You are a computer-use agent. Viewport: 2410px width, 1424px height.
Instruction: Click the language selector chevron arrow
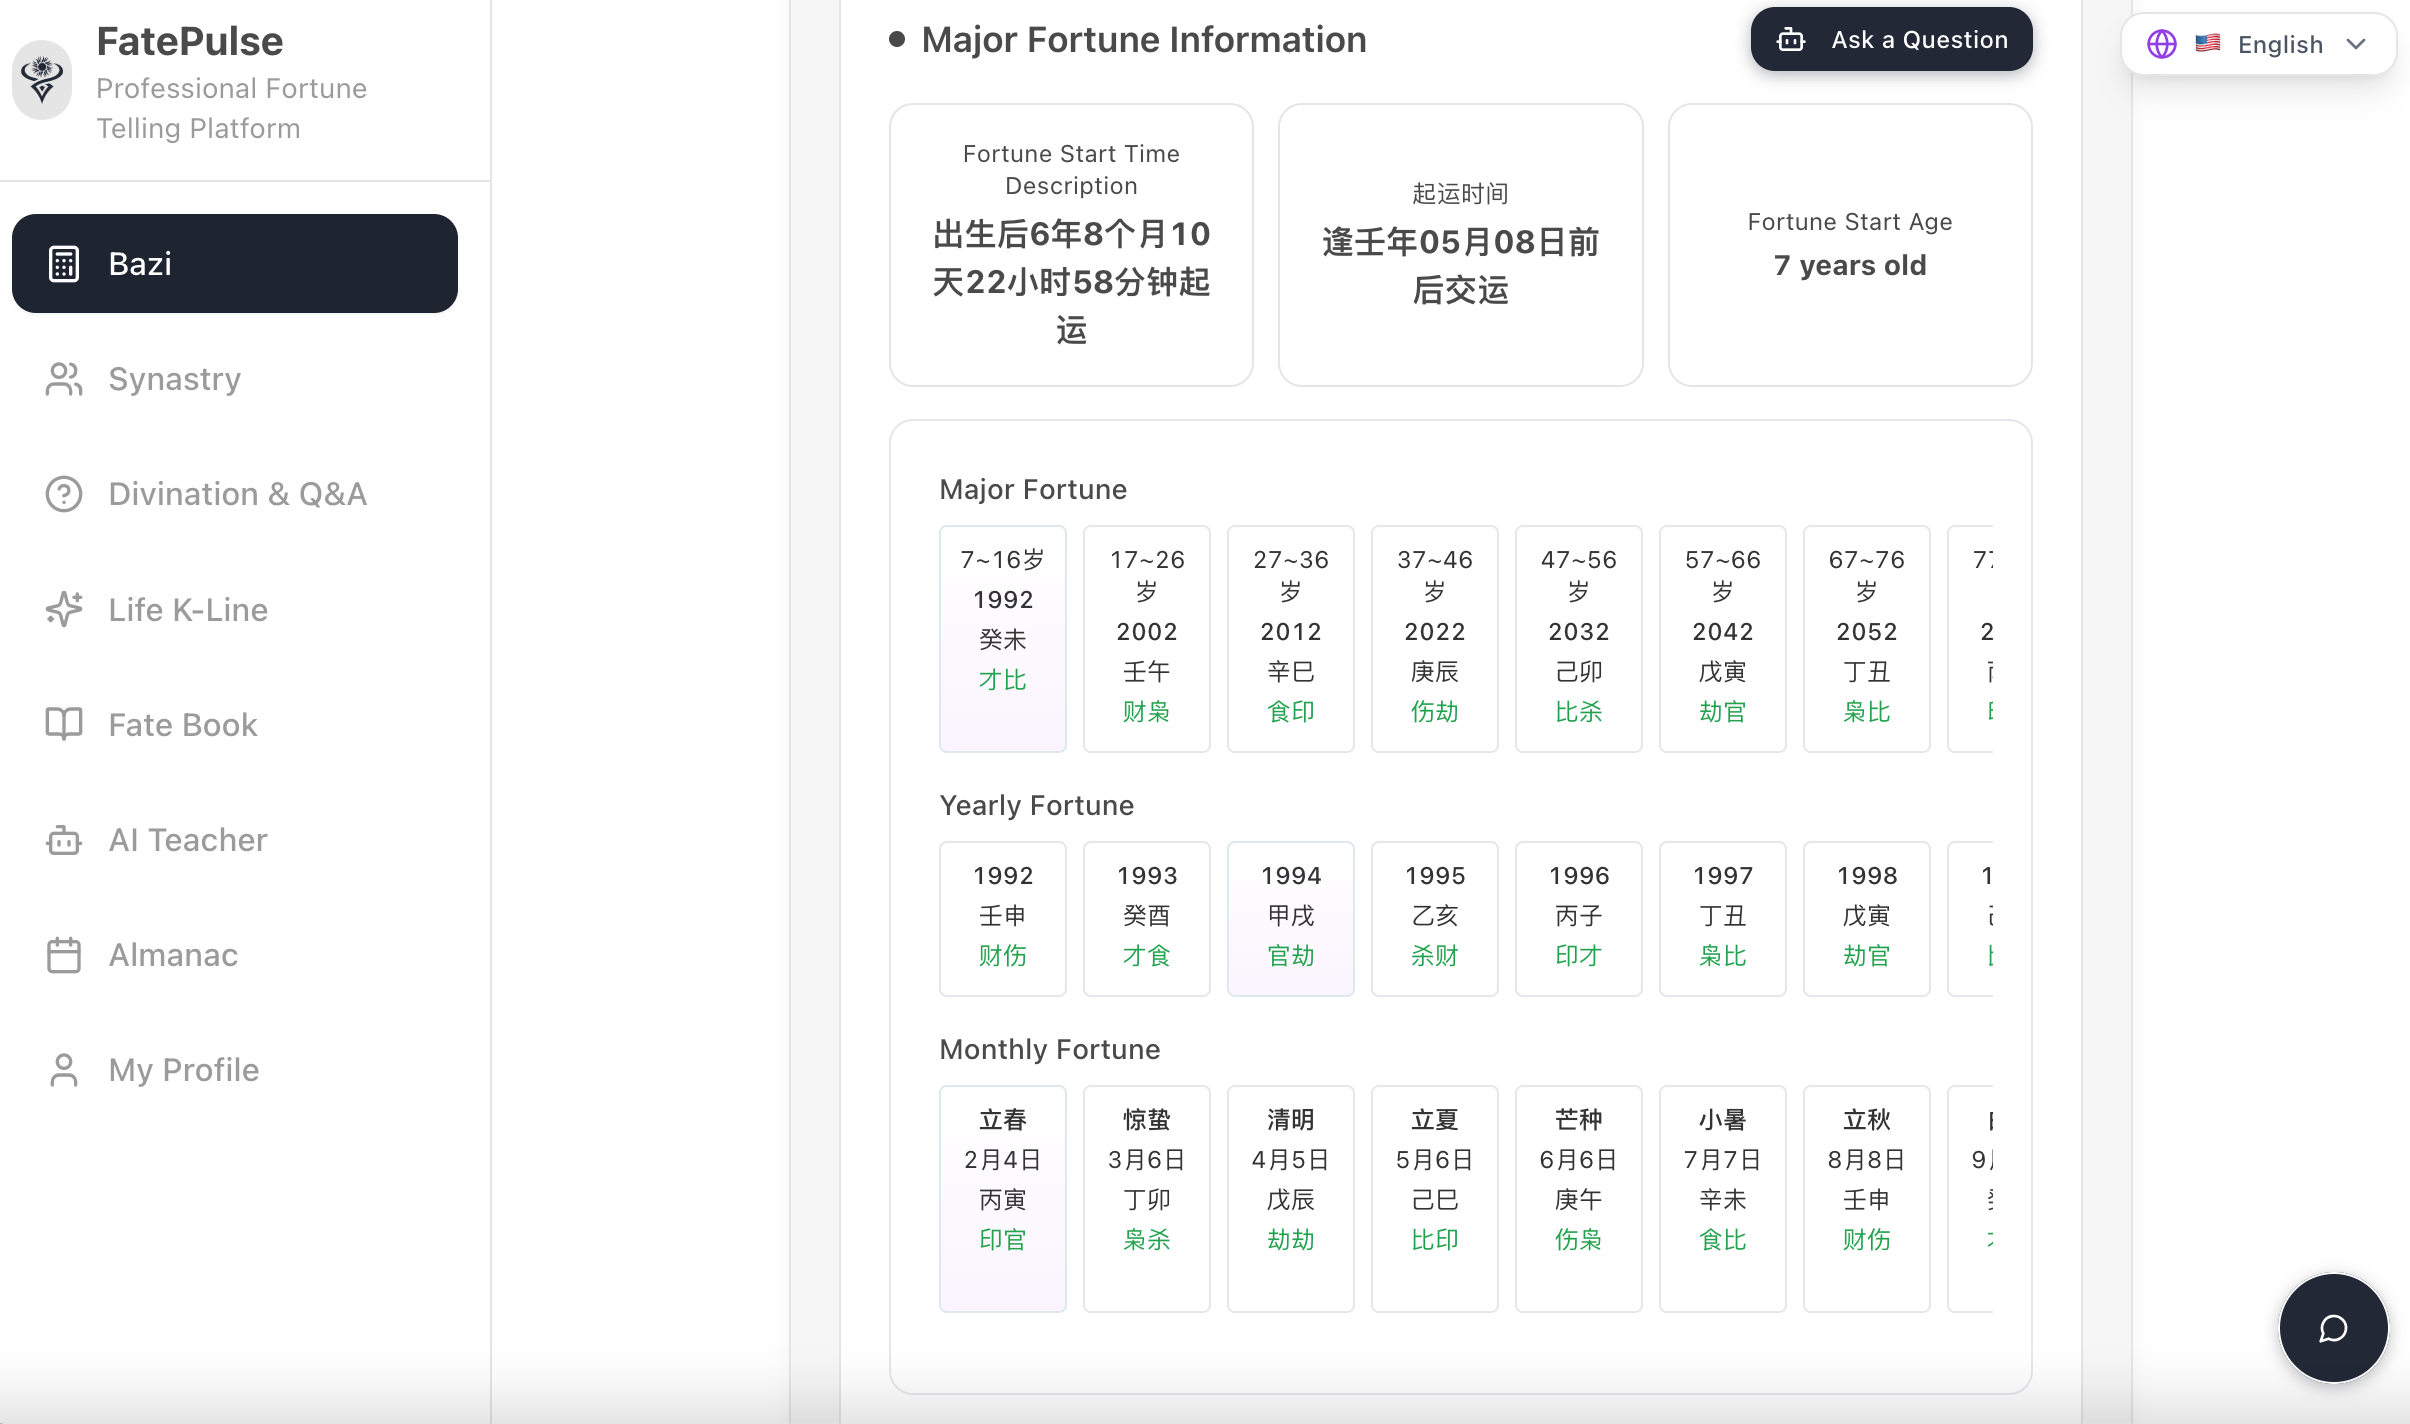[x=2356, y=44]
